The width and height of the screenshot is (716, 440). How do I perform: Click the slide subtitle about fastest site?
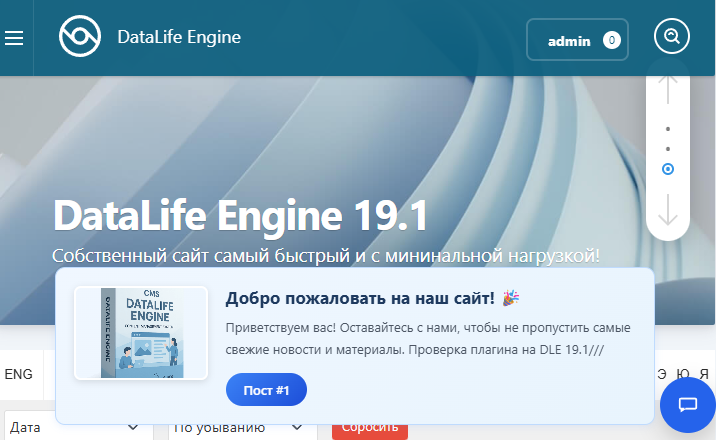point(326,256)
